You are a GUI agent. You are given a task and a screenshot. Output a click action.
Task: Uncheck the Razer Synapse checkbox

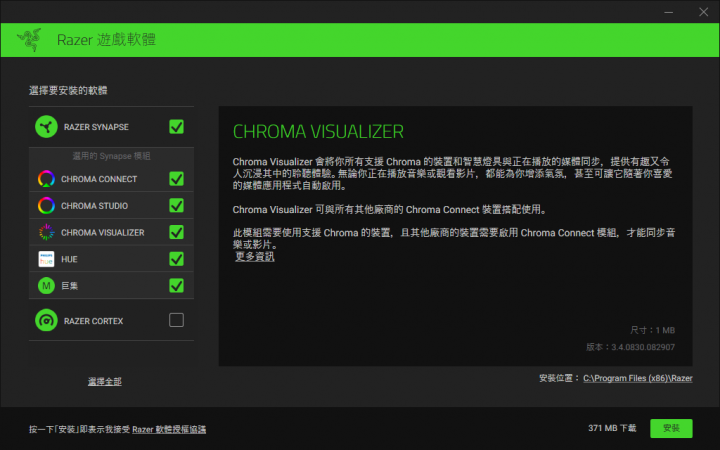point(176,127)
